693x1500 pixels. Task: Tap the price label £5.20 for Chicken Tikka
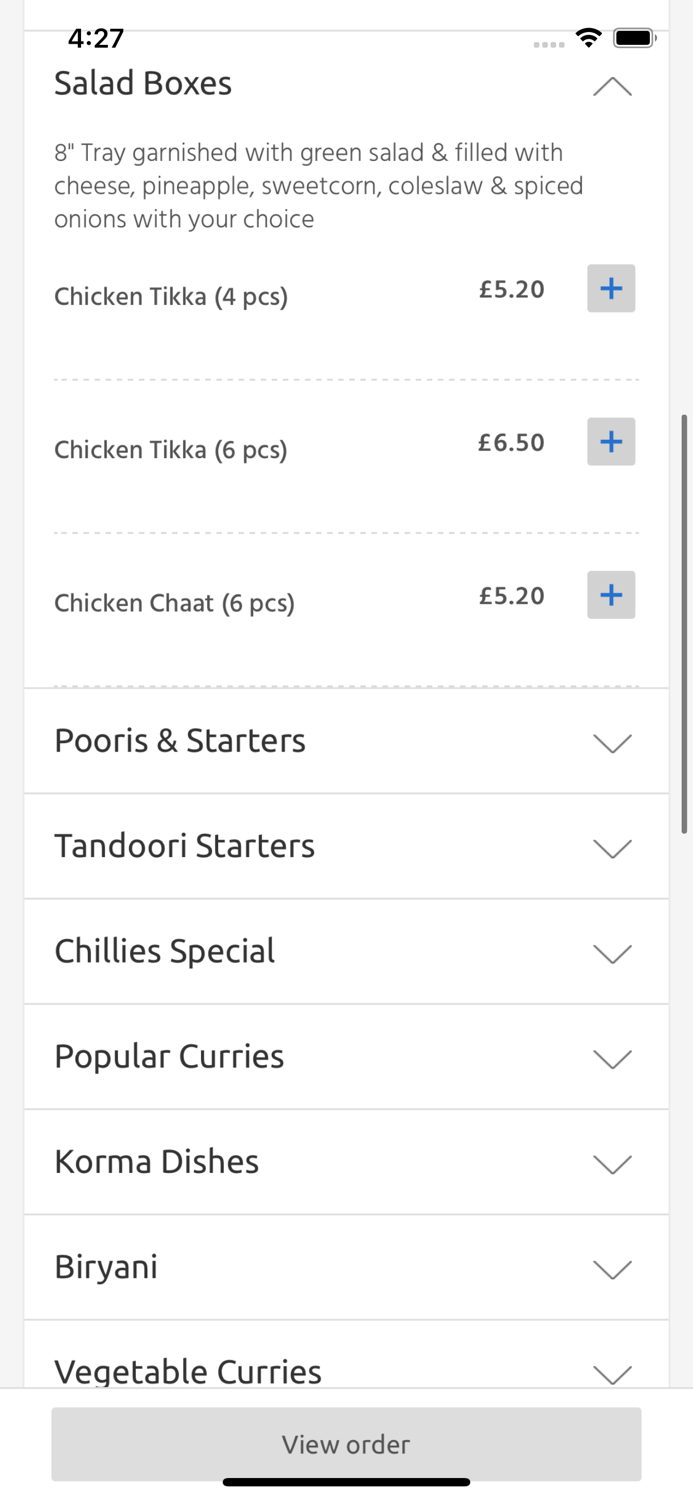[511, 289]
